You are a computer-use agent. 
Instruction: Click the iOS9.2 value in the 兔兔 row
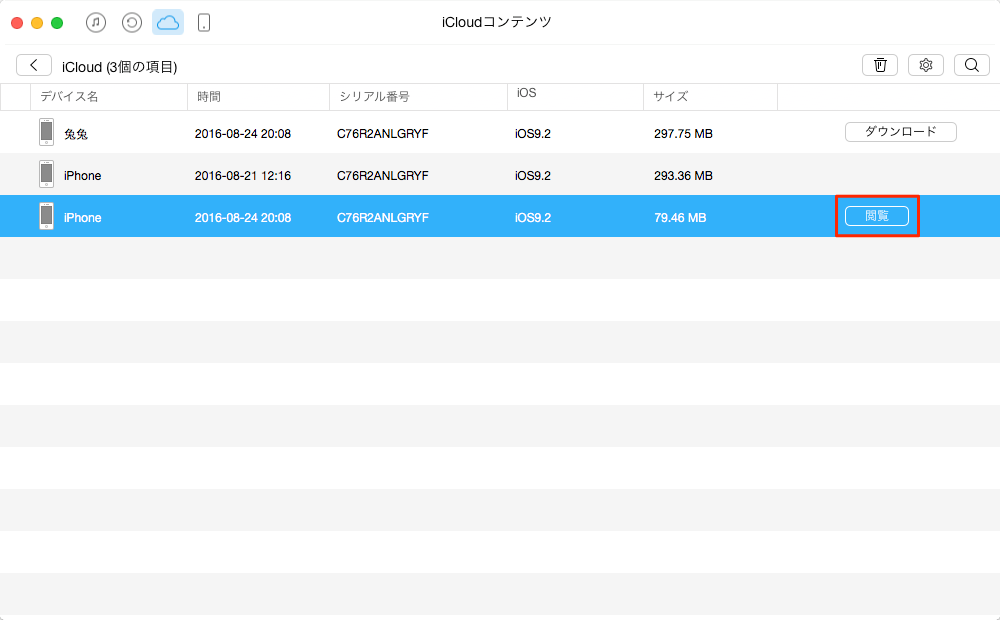pos(533,134)
